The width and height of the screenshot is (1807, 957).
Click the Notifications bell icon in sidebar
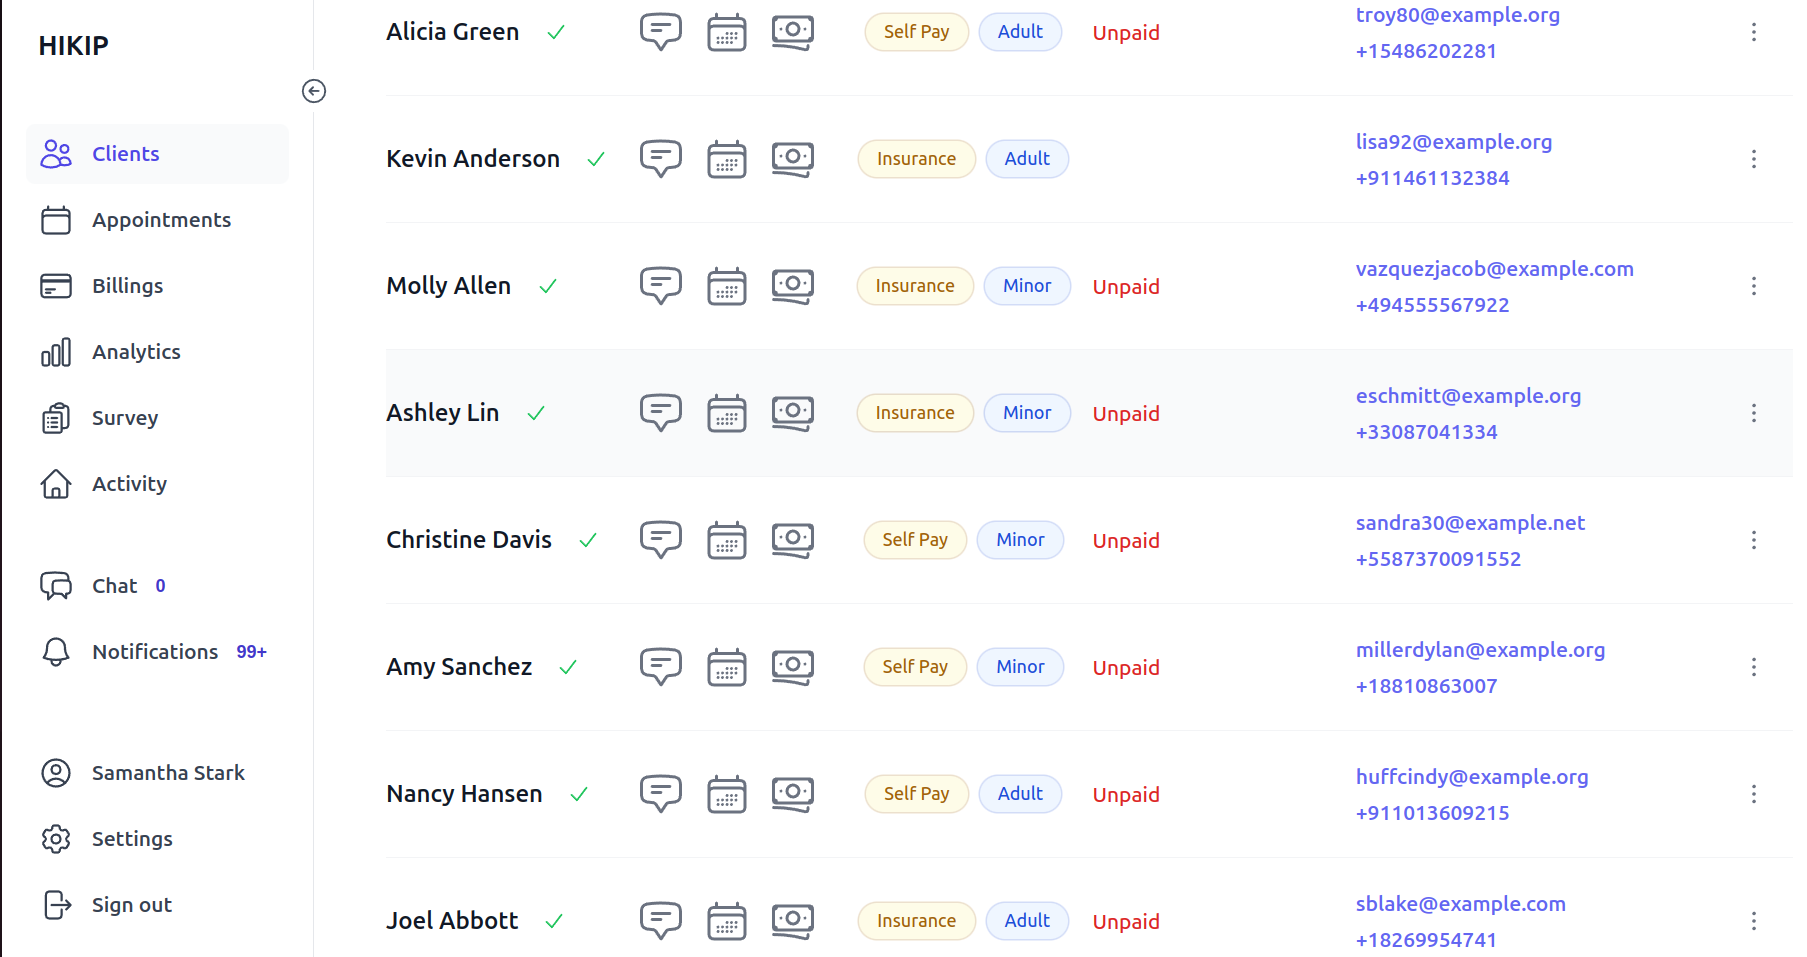pos(56,652)
